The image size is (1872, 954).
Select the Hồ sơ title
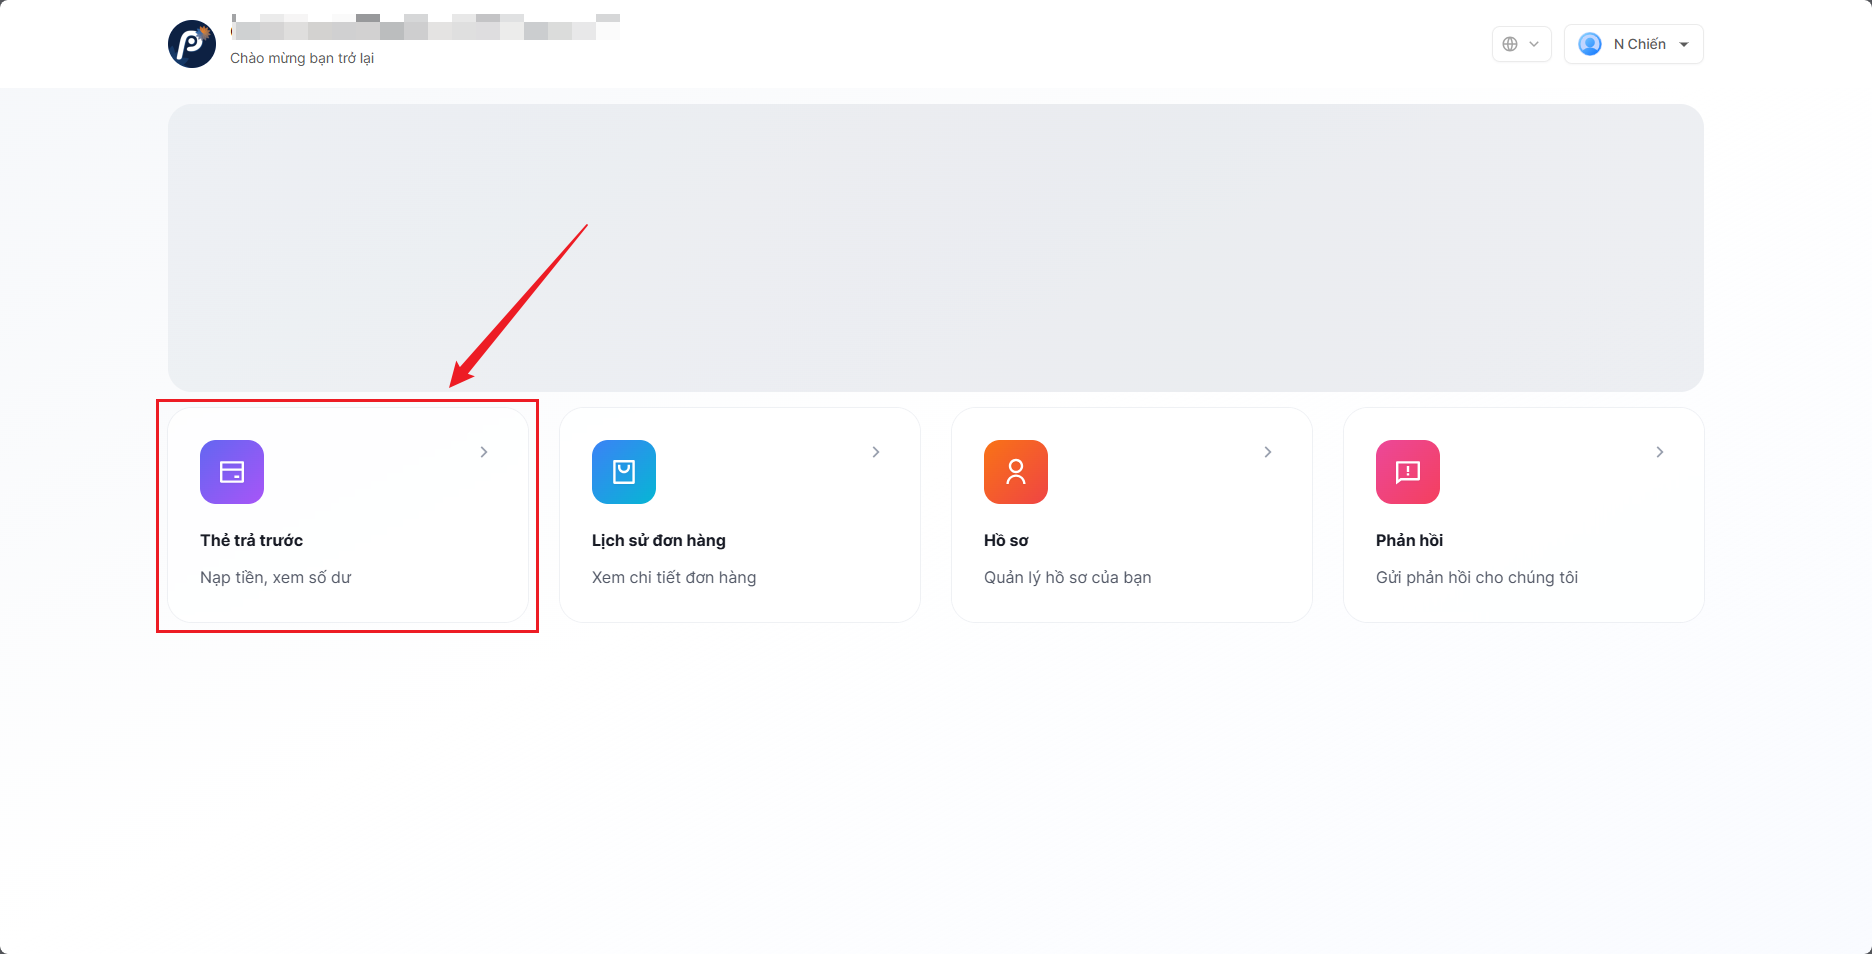click(x=1006, y=540)
